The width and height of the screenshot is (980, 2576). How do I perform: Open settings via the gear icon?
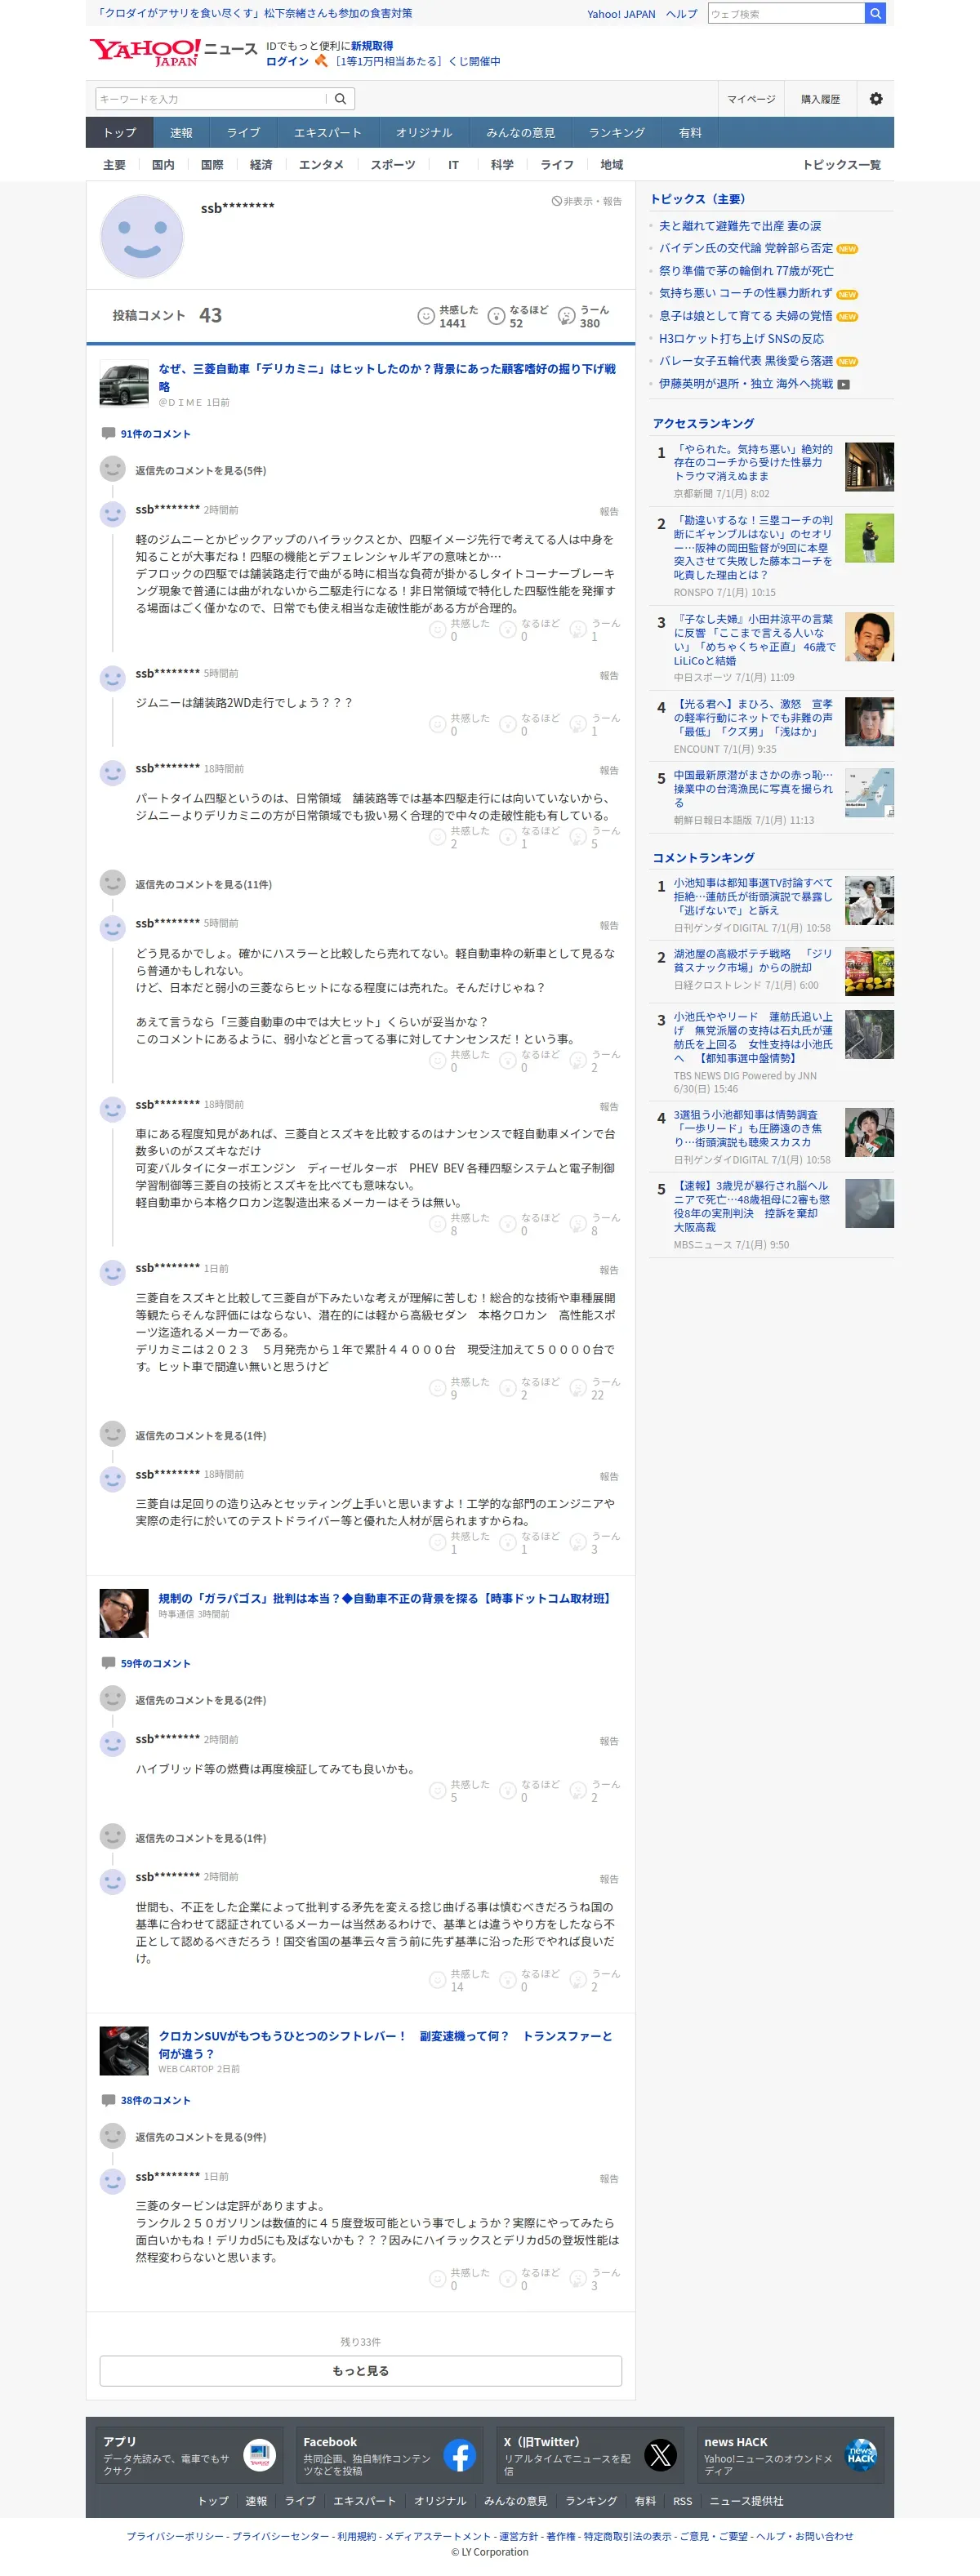(876, 99)
